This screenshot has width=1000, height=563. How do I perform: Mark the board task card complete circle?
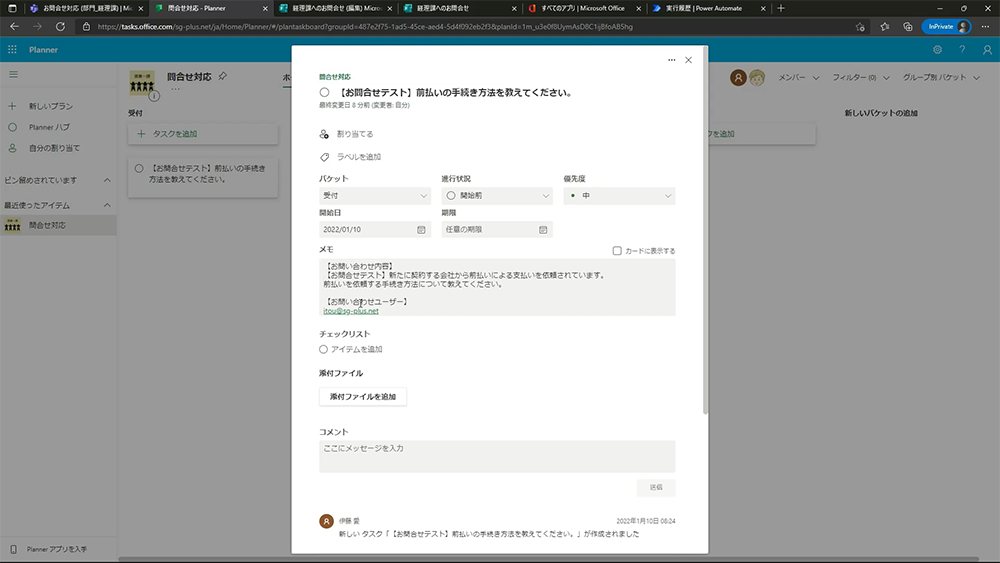[x=138, y=168]
